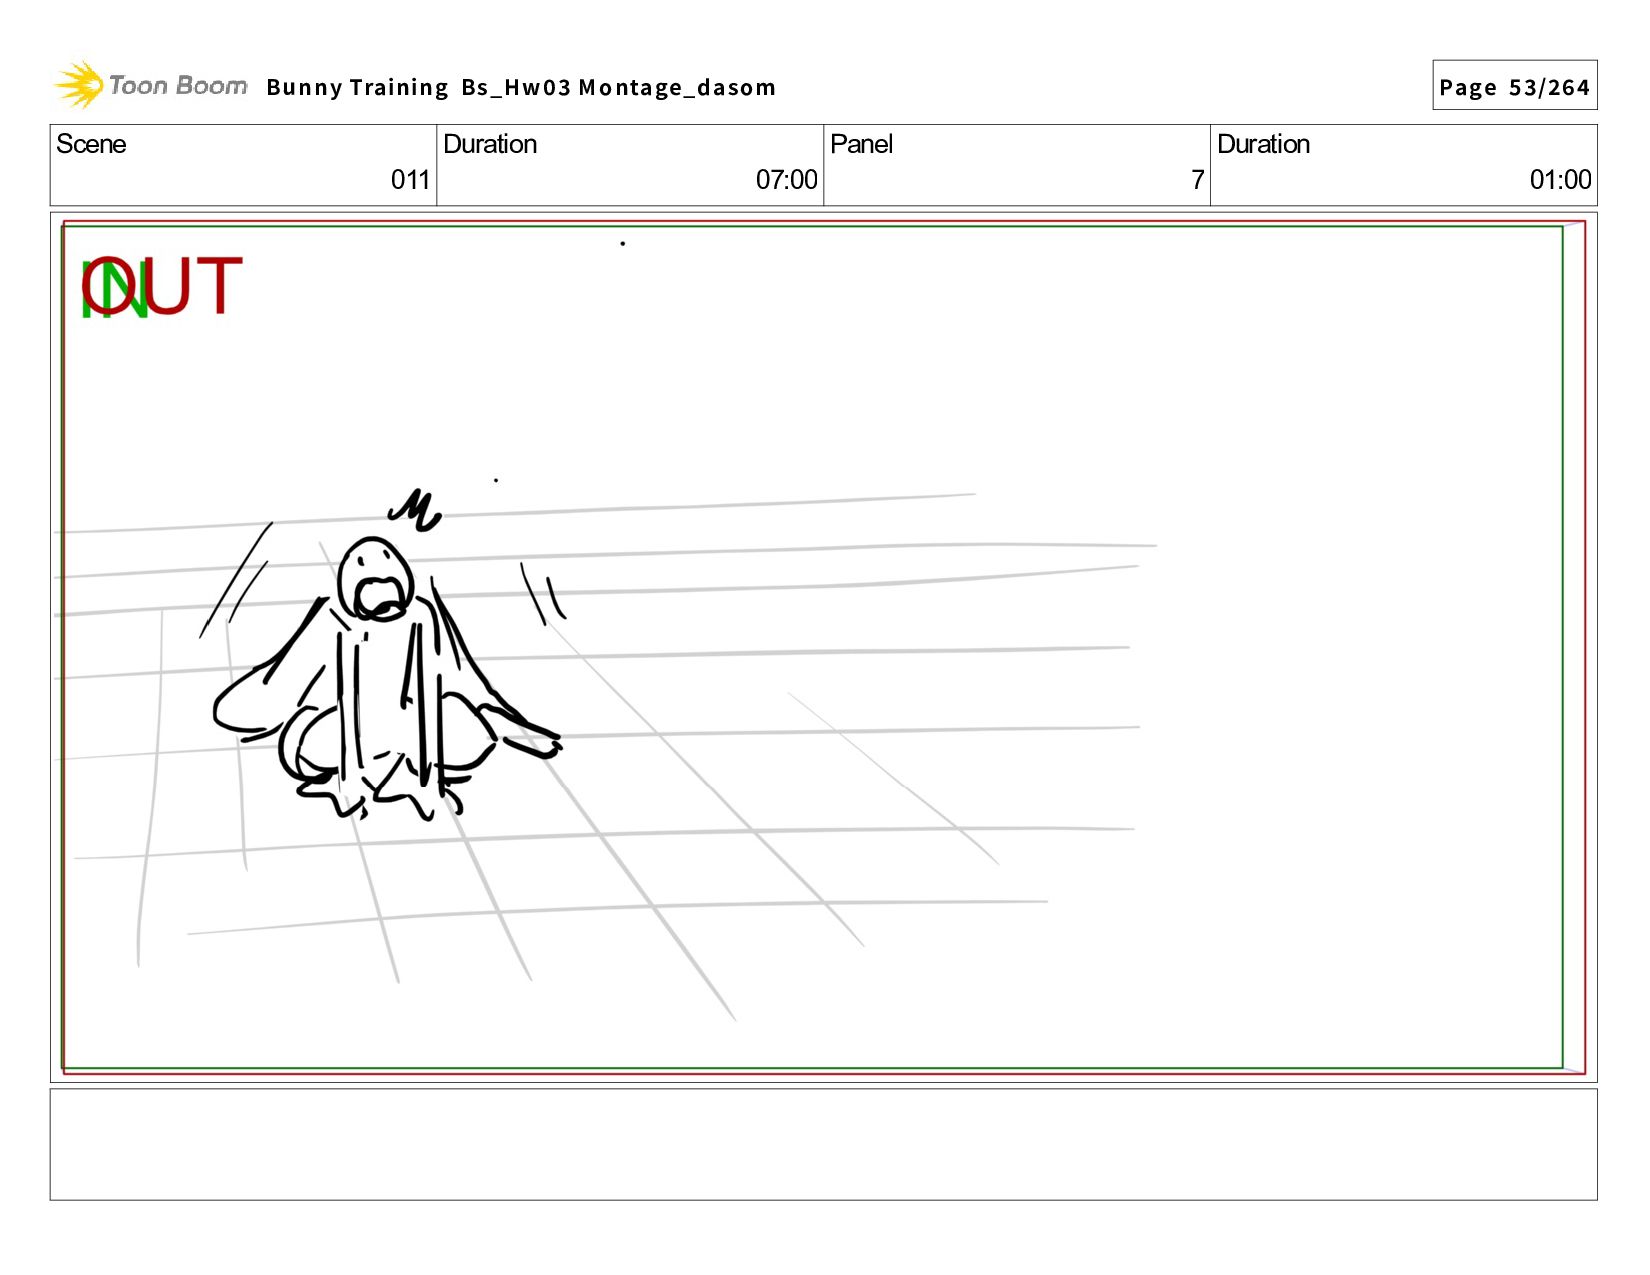The height and width of the screenshot is (1275, 1650).
Task: Click the 'Page 53/264' indicator
Action: [x=1514, y=86]
